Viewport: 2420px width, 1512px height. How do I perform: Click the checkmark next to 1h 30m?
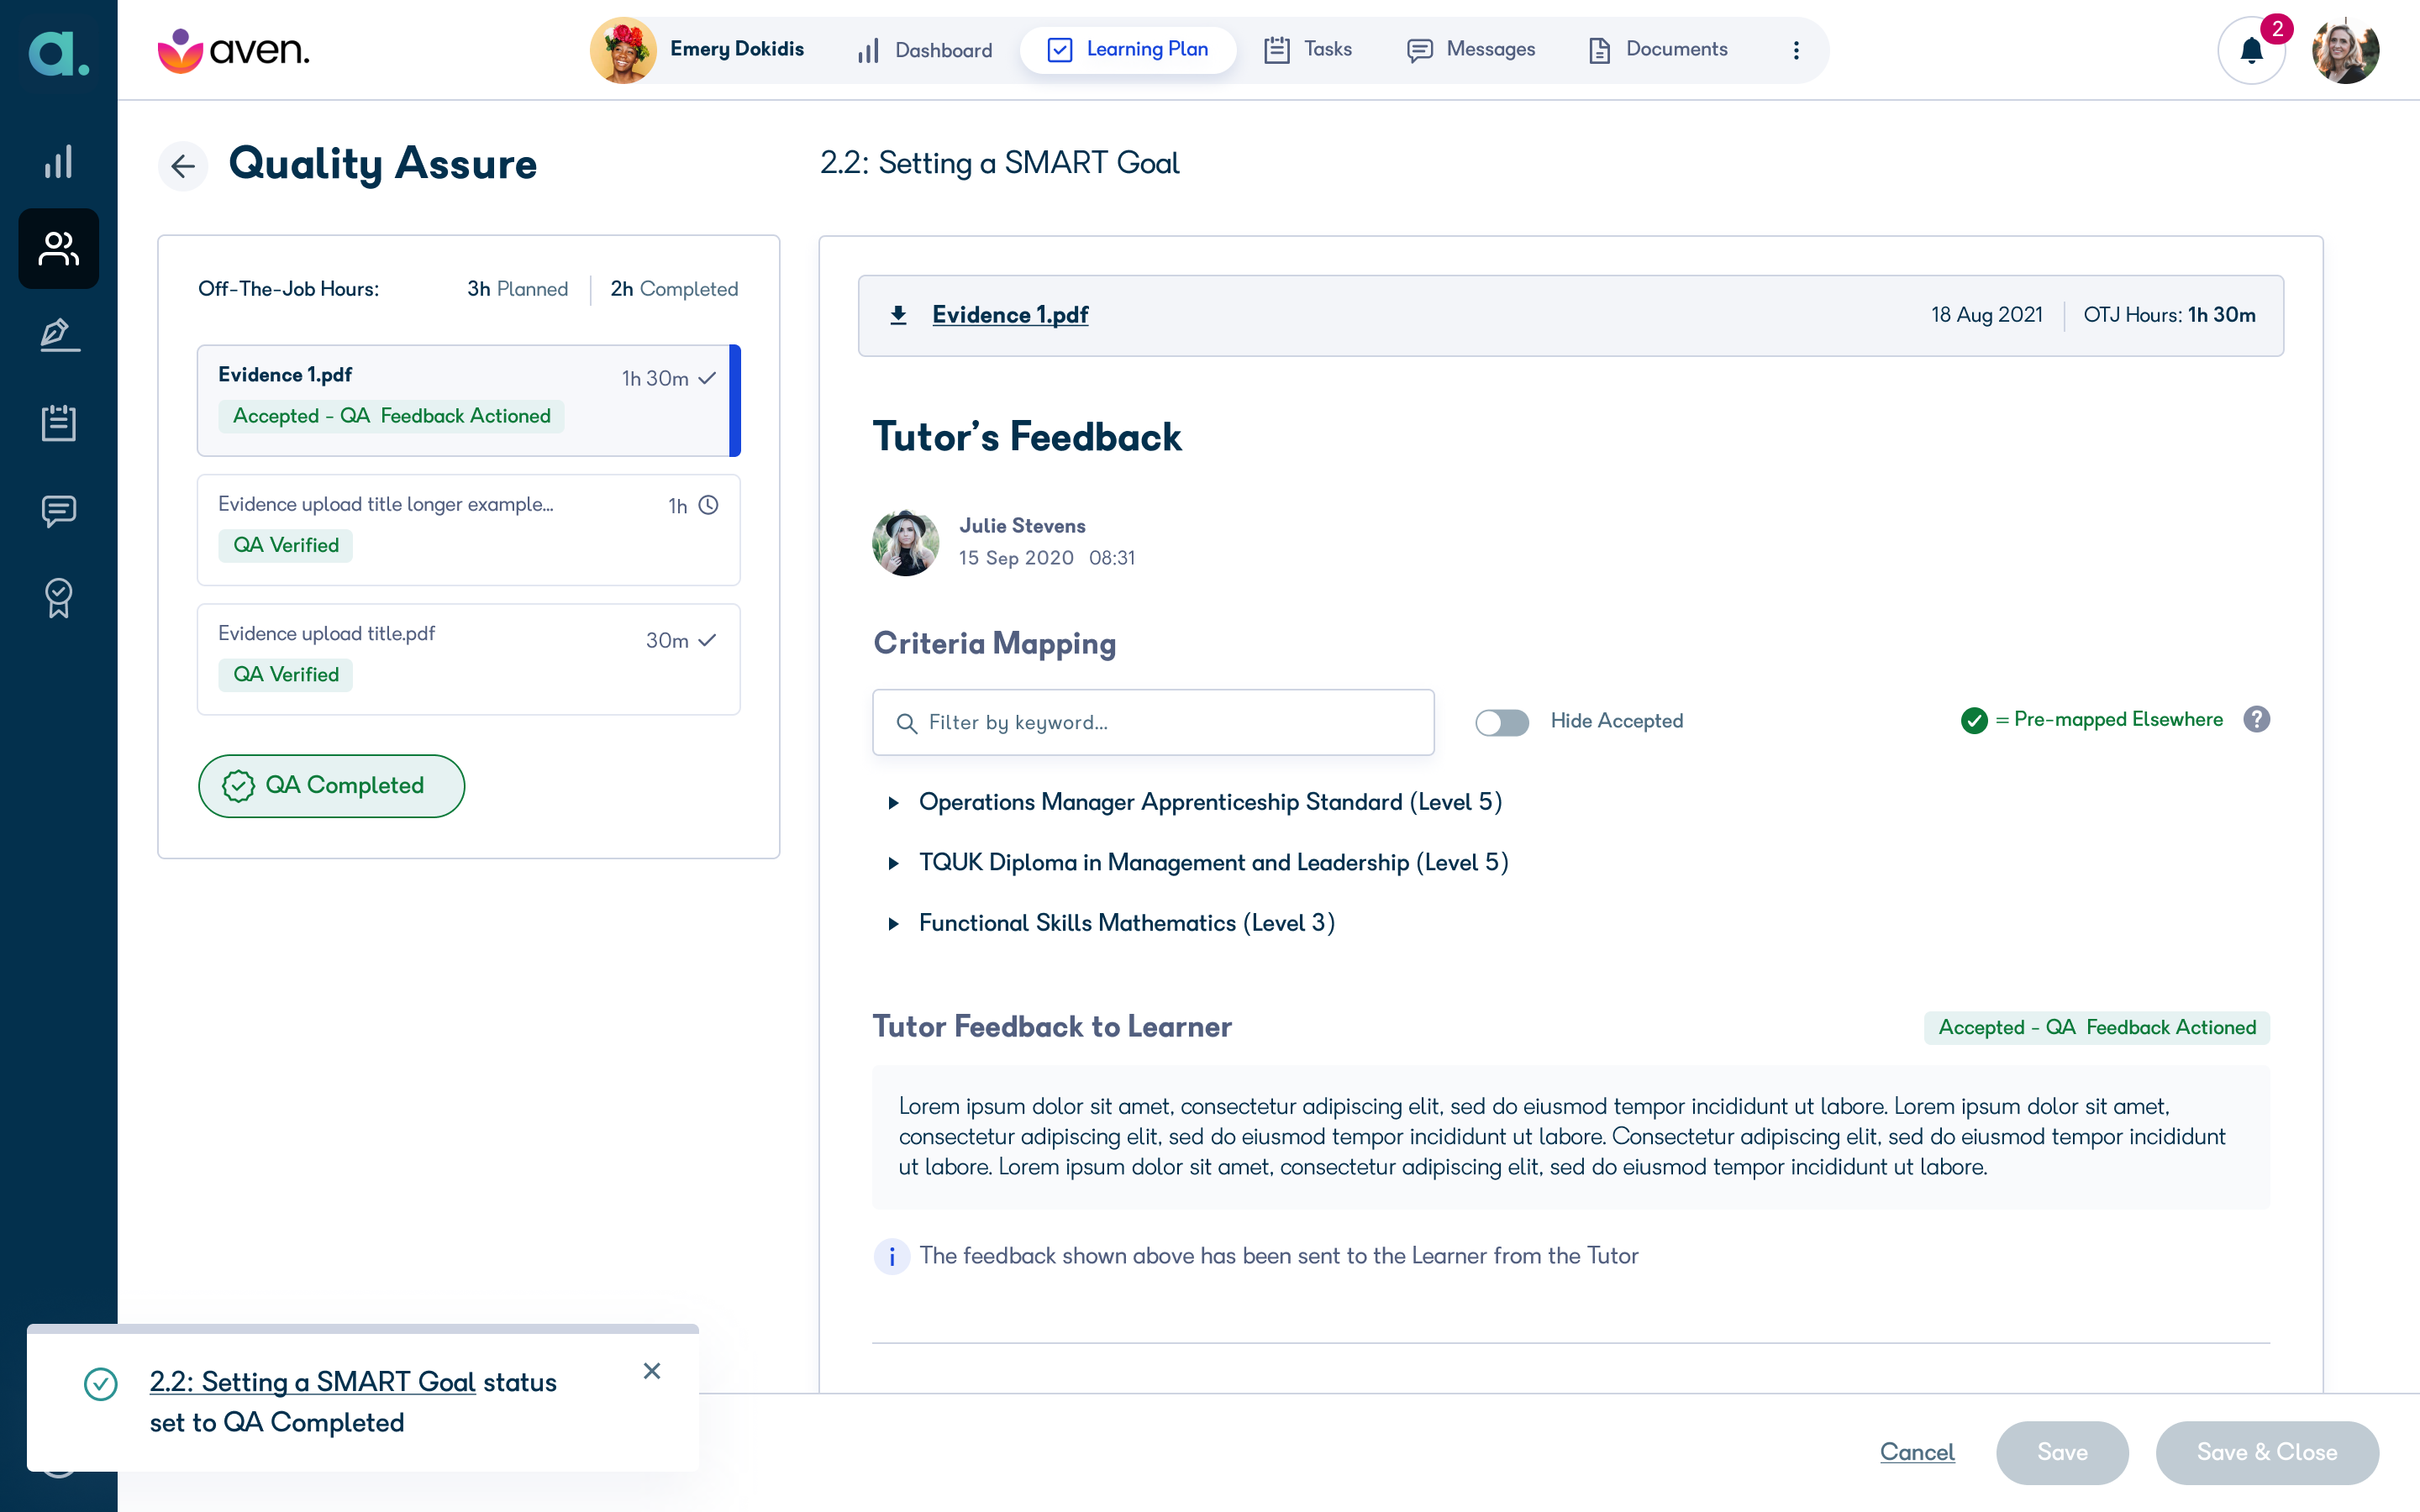click(x=707, y=378)
